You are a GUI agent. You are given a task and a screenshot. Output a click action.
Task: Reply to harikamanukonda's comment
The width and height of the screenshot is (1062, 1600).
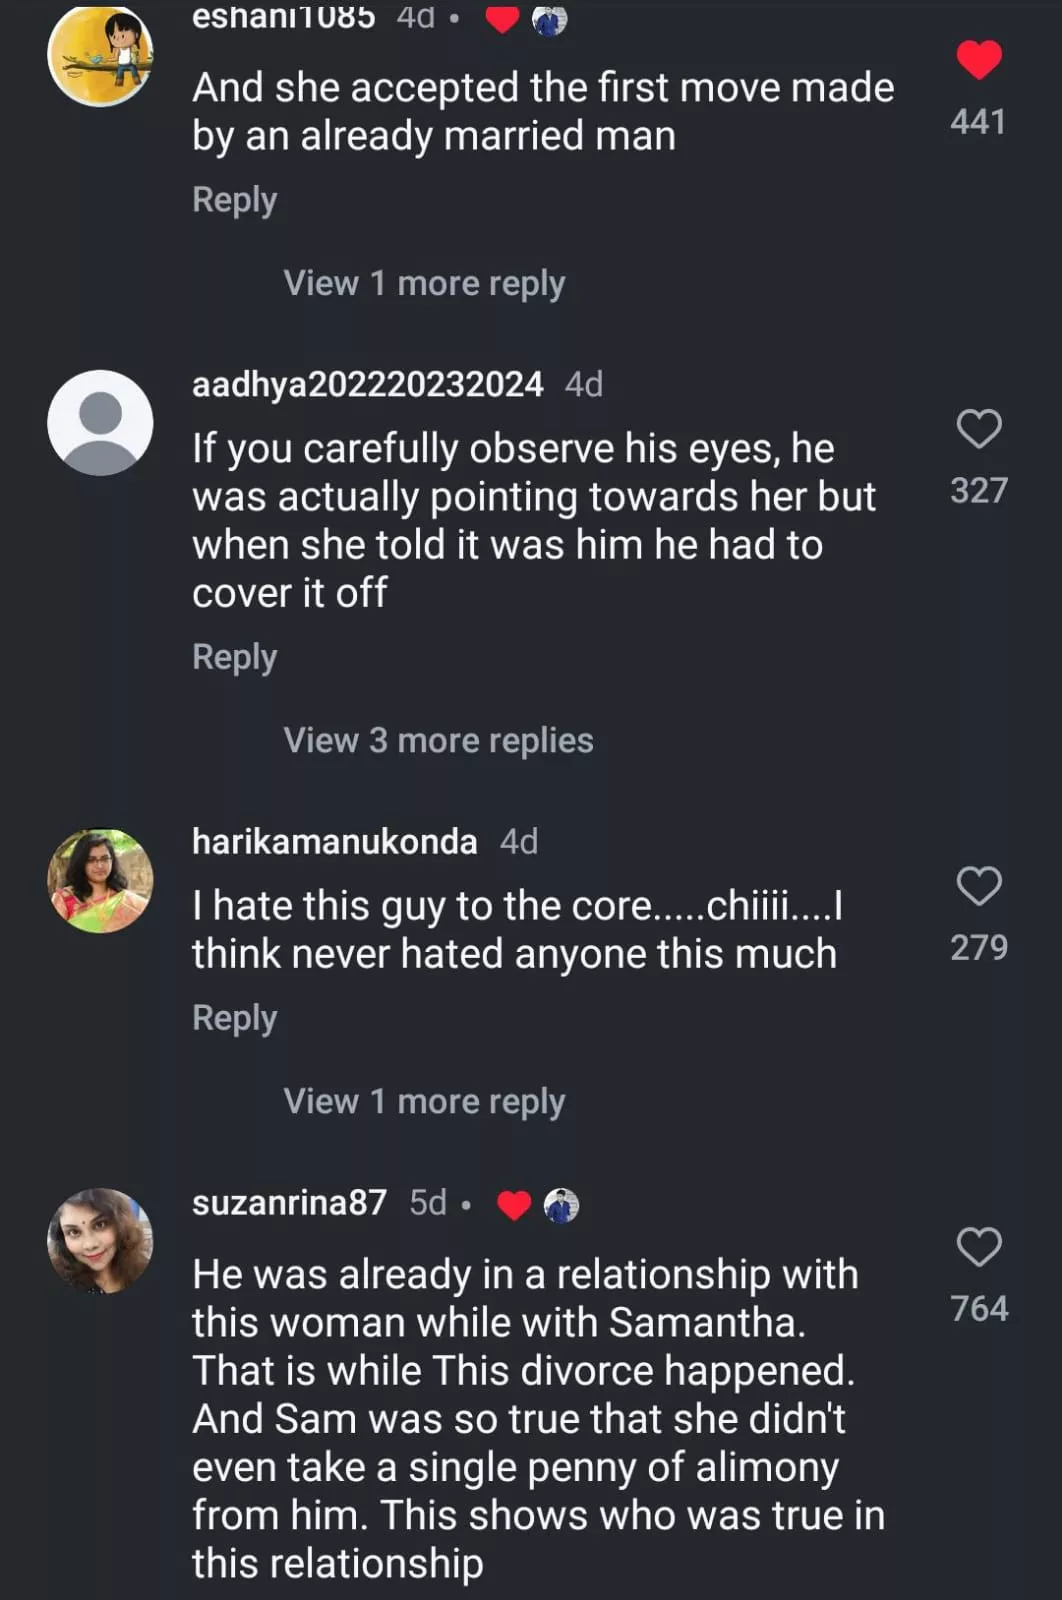(x=234, y=1018)
